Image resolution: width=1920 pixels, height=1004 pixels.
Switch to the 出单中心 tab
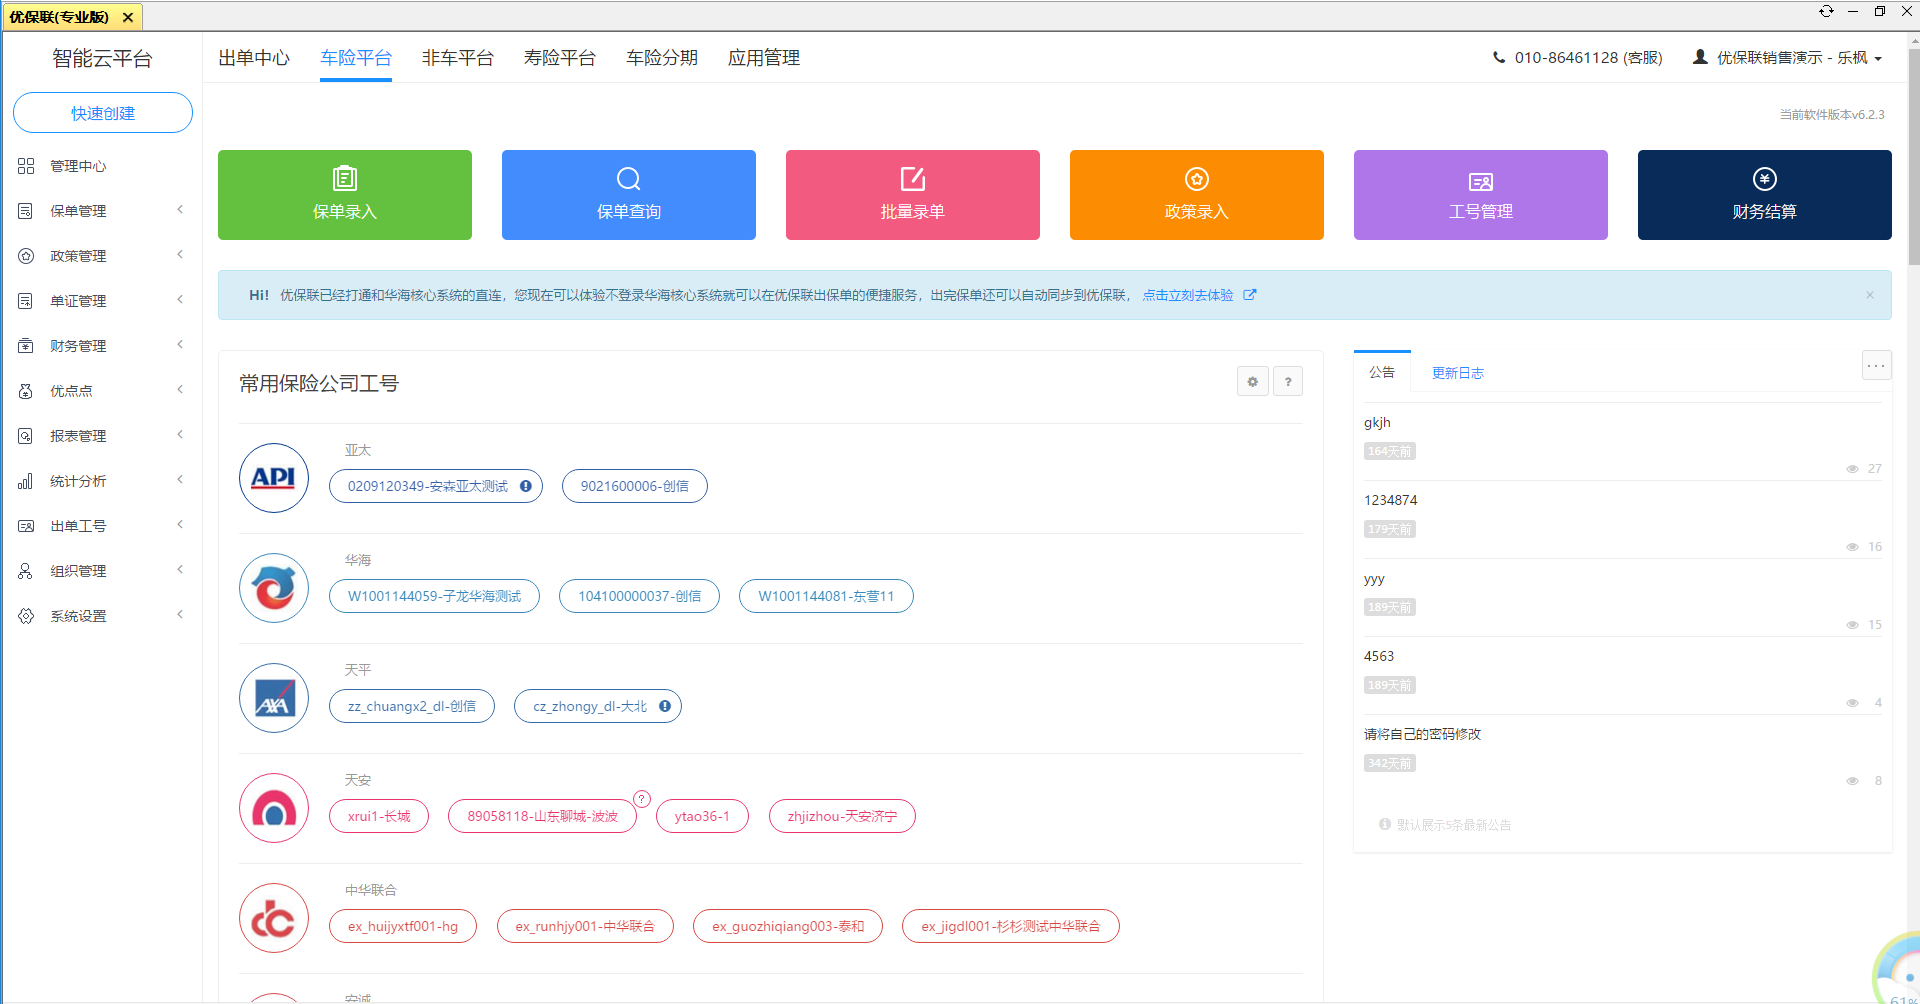[254, 58]
